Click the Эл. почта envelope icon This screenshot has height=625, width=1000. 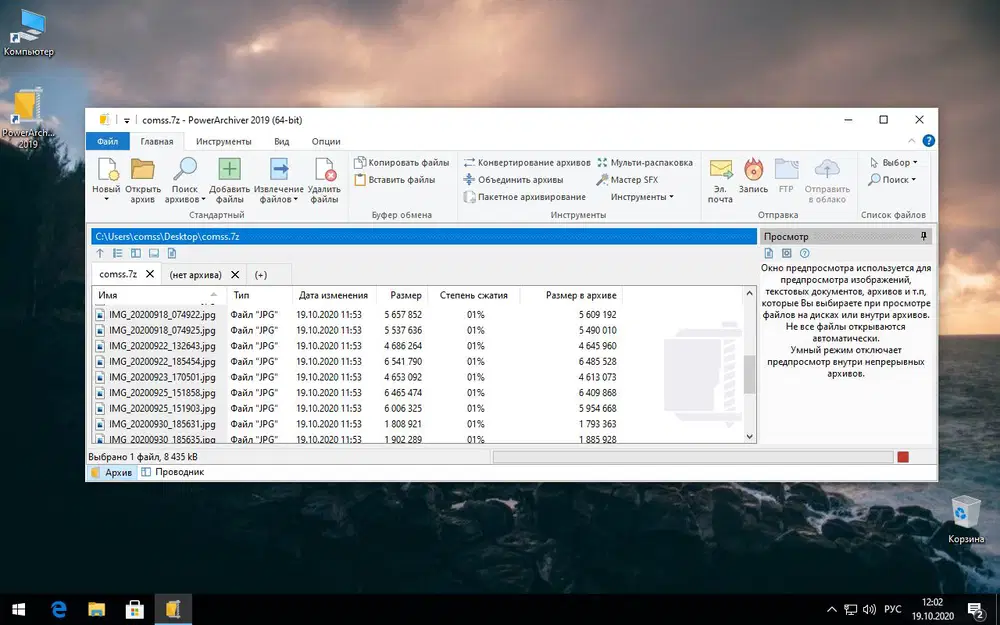pos(721,170)
